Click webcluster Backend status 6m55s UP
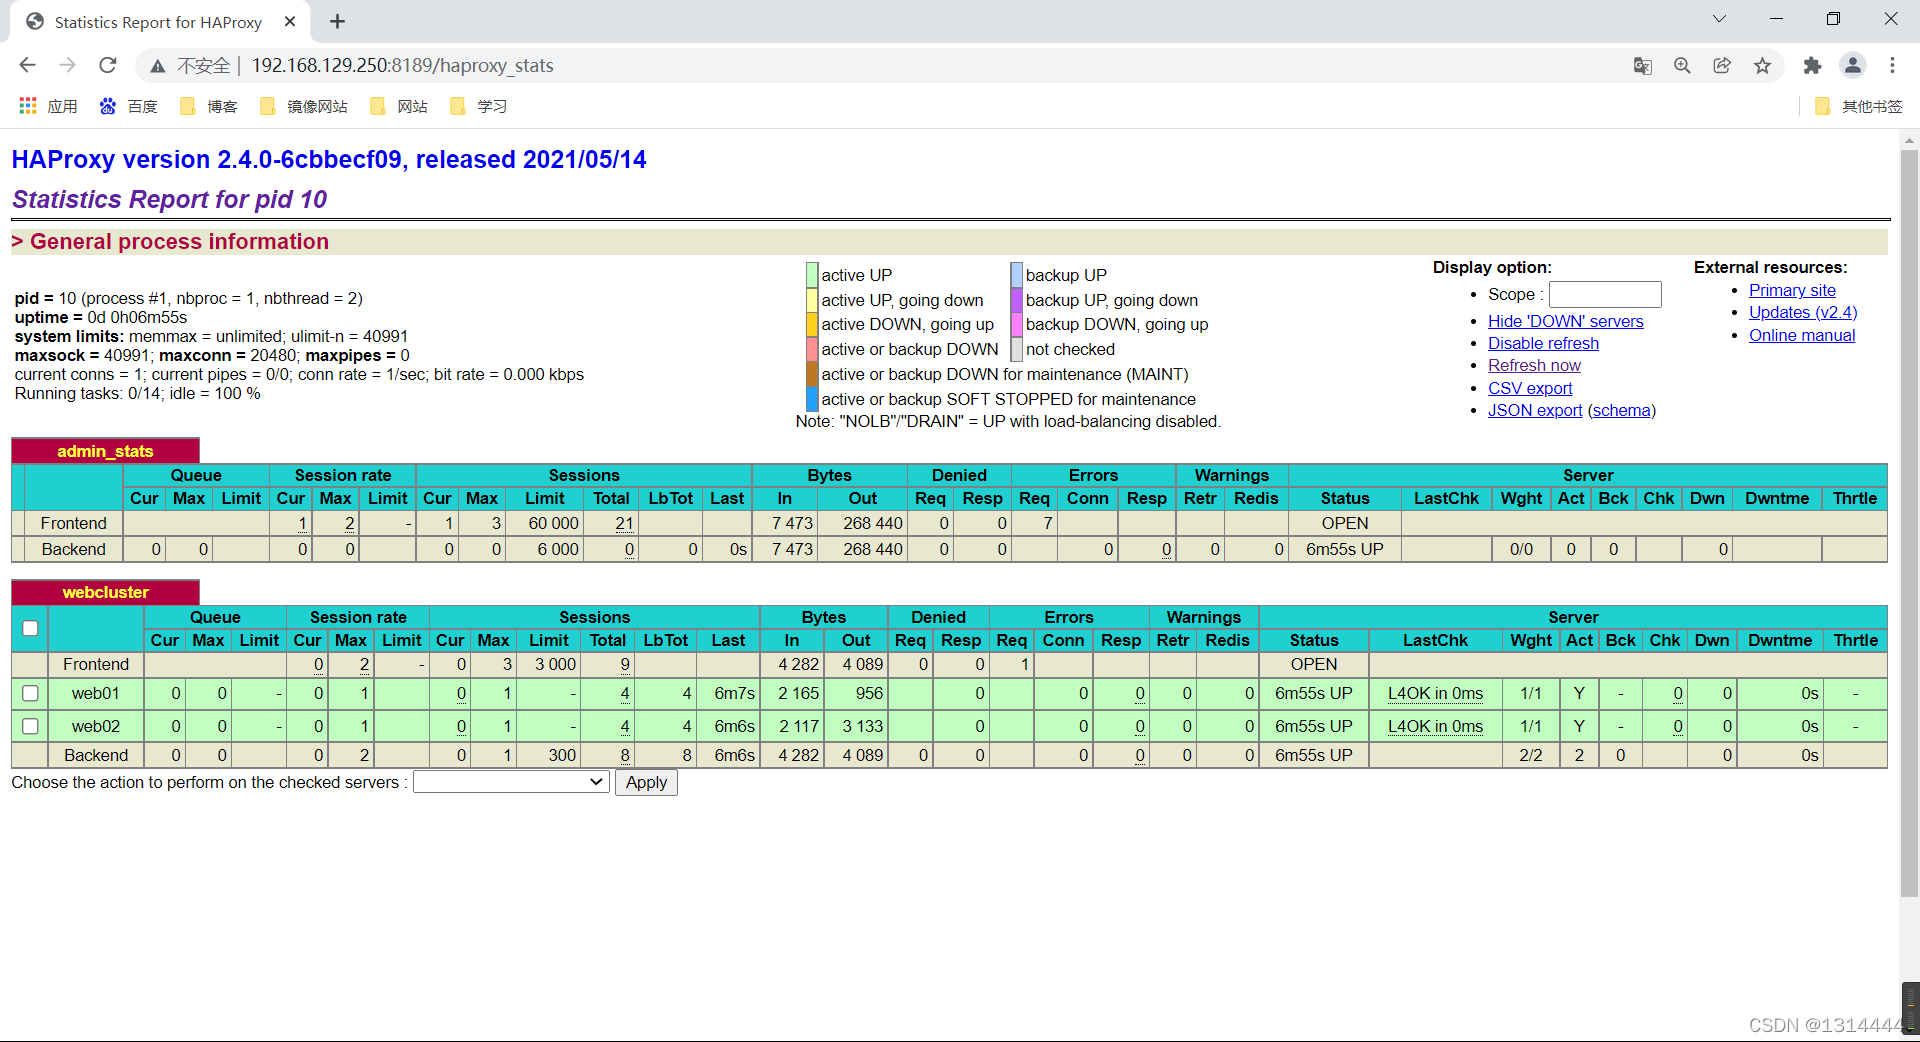Screen dimensions: 1920x1042 (x=1313, y=755)
